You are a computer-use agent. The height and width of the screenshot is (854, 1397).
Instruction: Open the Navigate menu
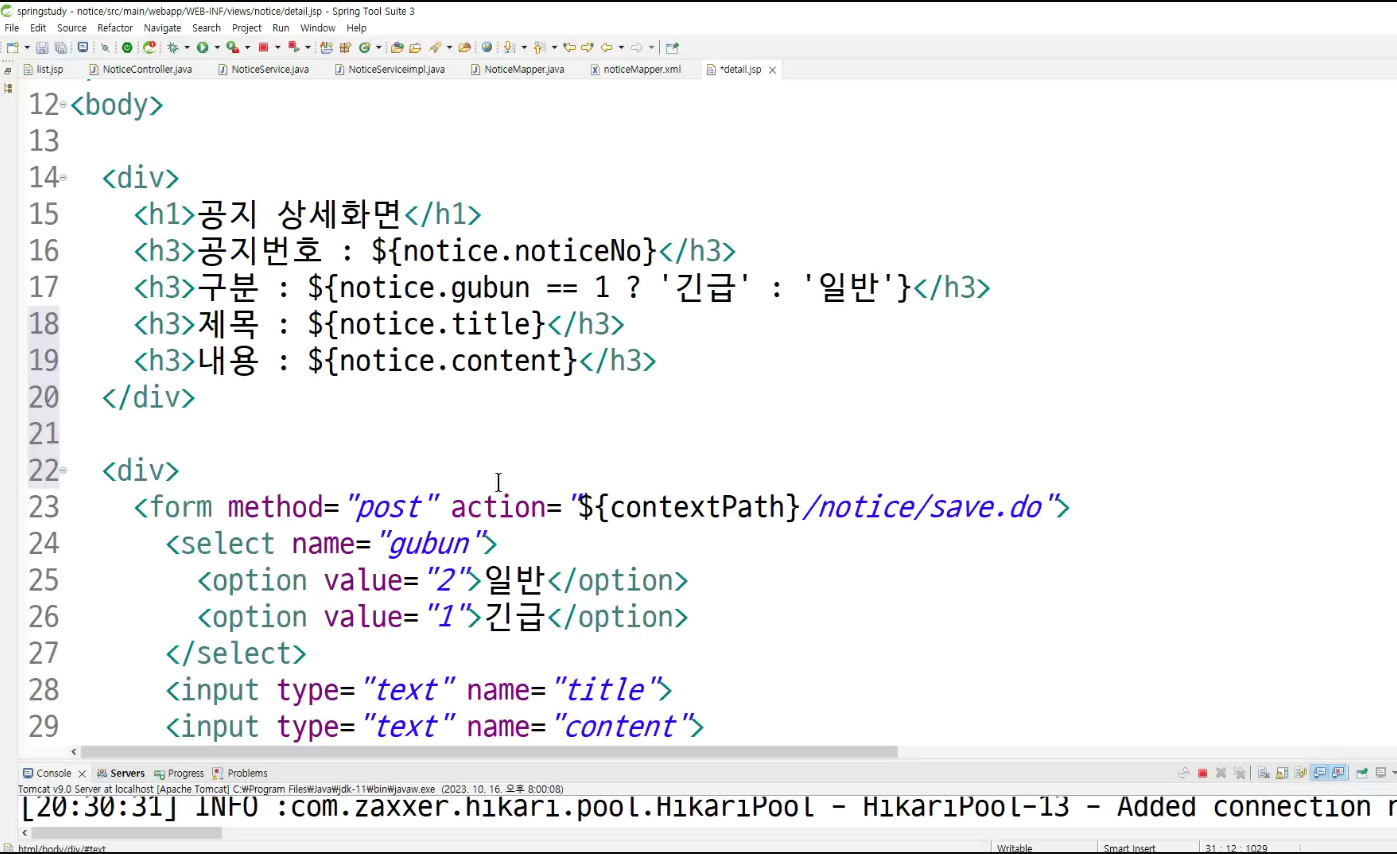pyautogui.click(x=163, y=28)
